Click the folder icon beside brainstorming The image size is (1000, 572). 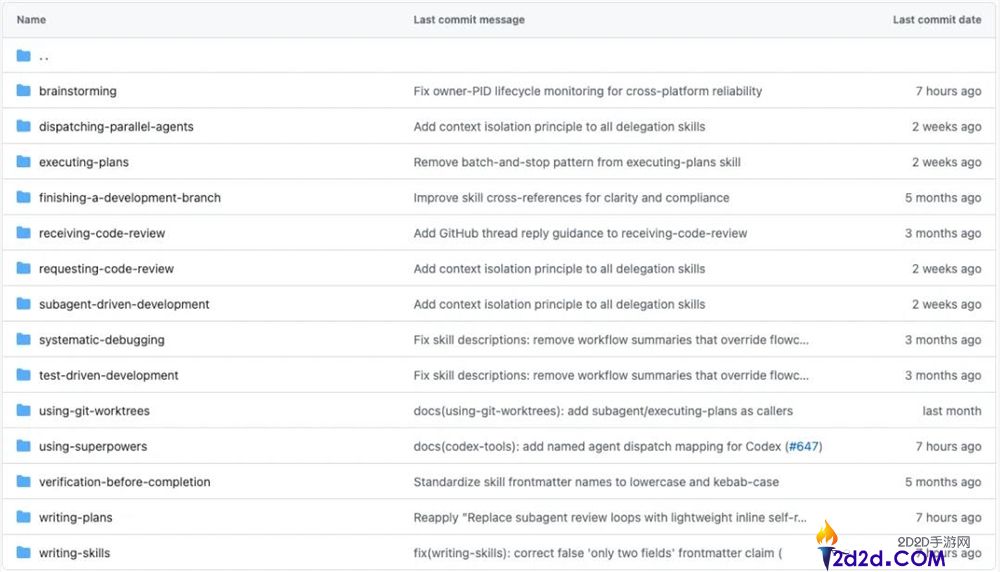tap(24, 91)
